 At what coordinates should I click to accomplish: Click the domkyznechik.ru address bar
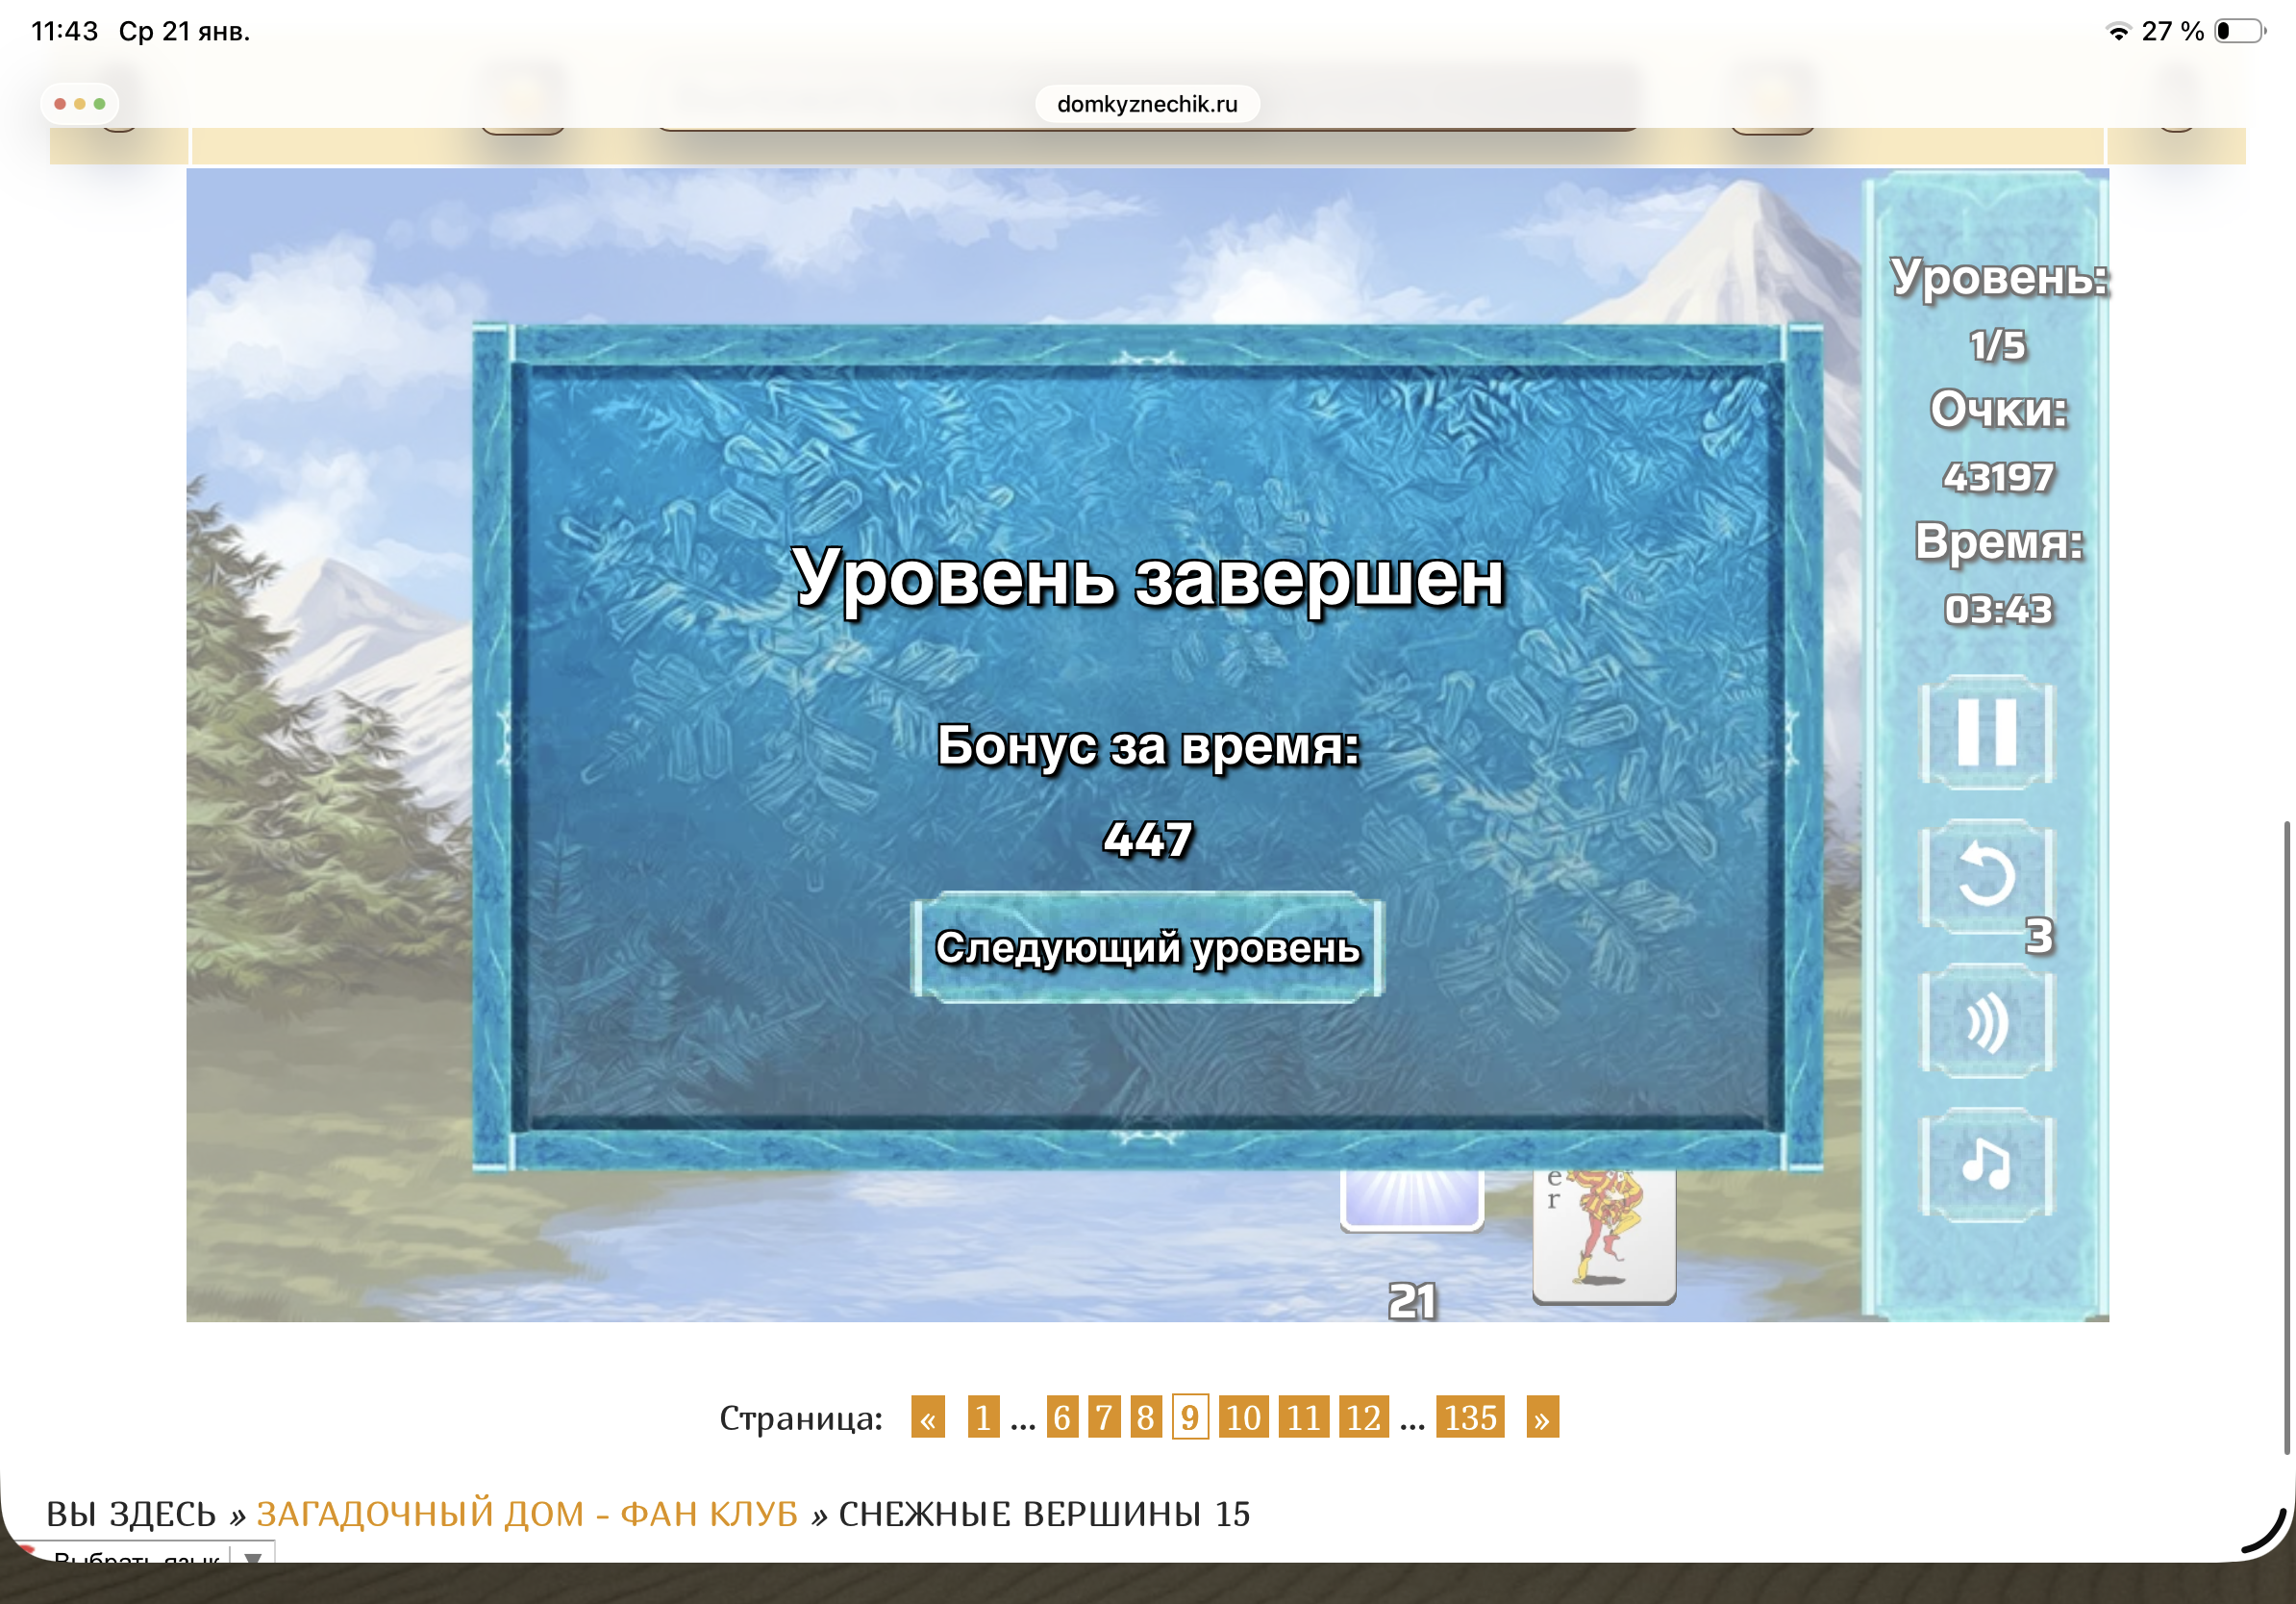tap(1147, 104)
